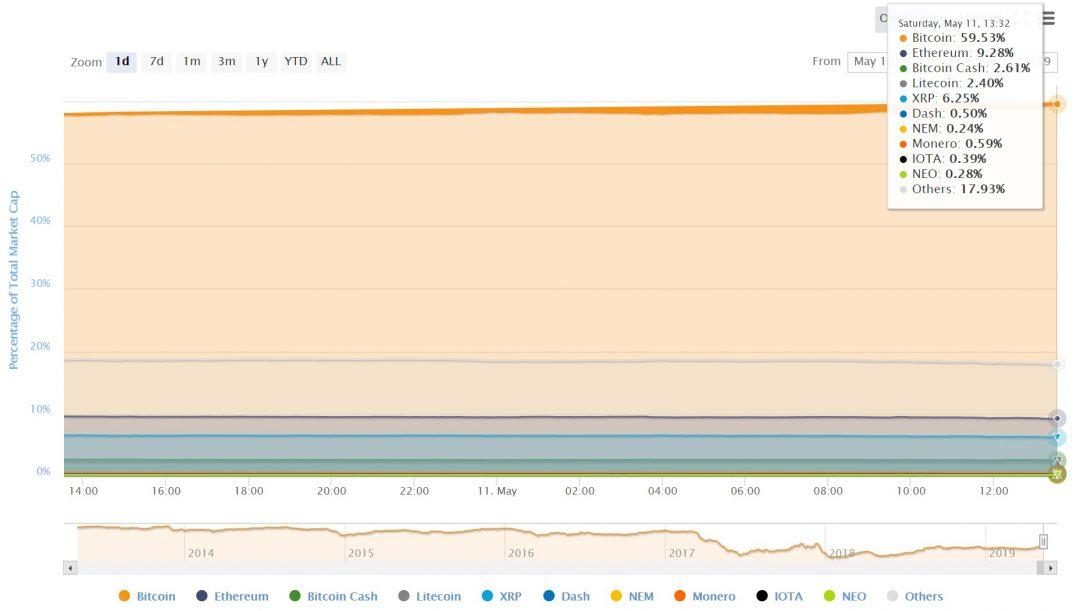This screenshot has height=611, width=1080.
Task: Select the 1d zoom range
Action: [x=122, y=61]
